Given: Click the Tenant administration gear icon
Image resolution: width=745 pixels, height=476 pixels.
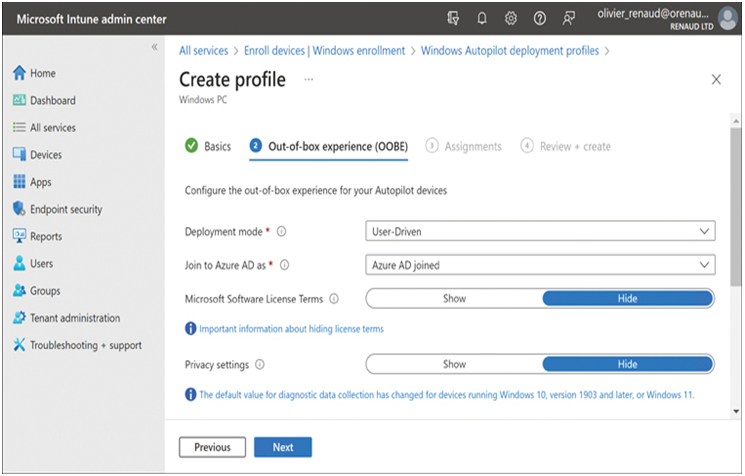Looking at the screenshot, I should click(19, 317).
